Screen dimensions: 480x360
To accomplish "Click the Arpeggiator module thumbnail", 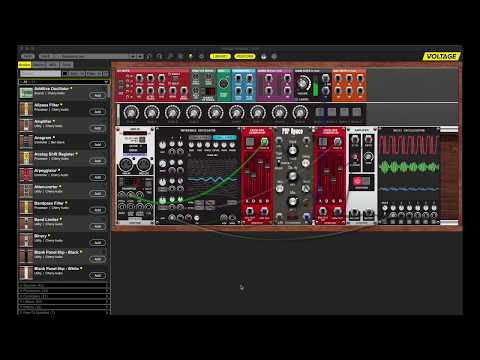I will [26, 174].
